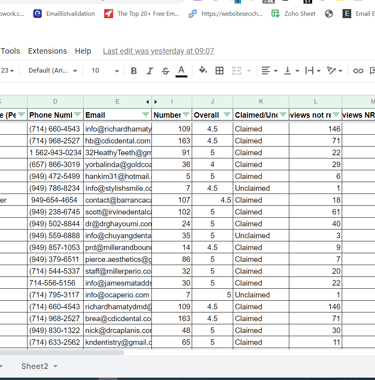
Task: Click the text wrapping icon
Action: 309,71
